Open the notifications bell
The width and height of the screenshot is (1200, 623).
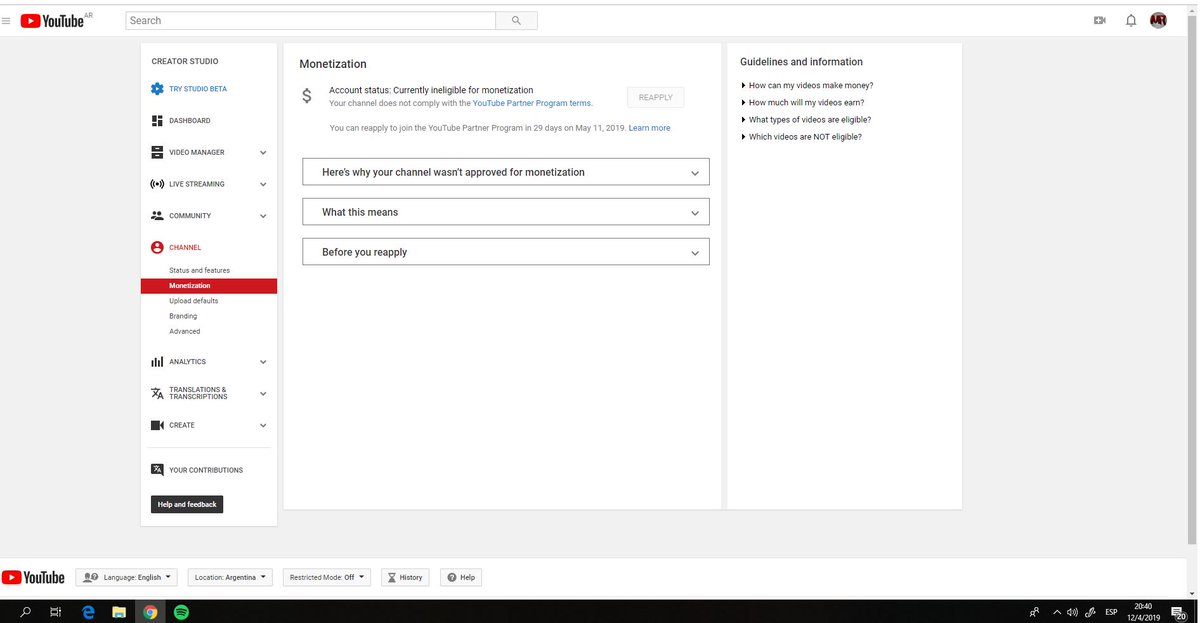[1131, 20]
